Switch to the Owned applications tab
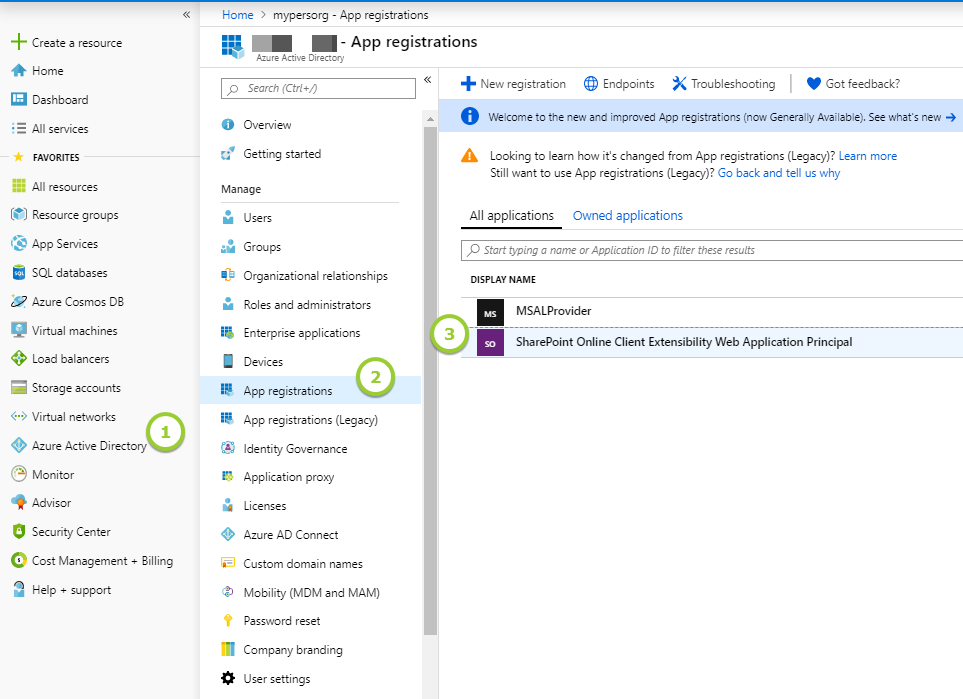The width and height of the screenshot is (963, 699). pos(628,216)
